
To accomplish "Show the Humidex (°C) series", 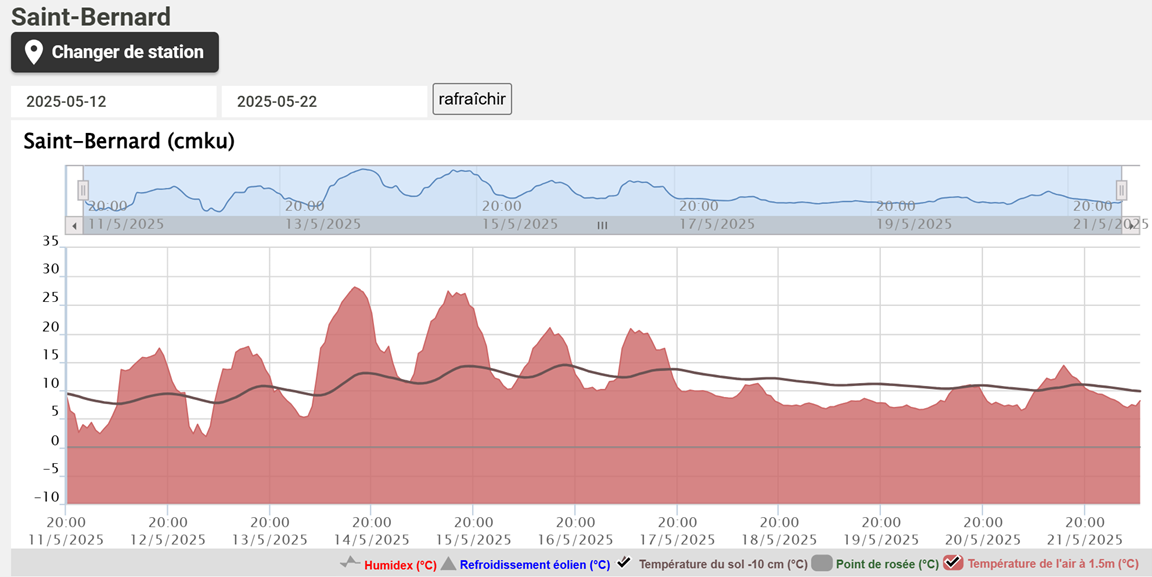I will click(x=400, y=564).
